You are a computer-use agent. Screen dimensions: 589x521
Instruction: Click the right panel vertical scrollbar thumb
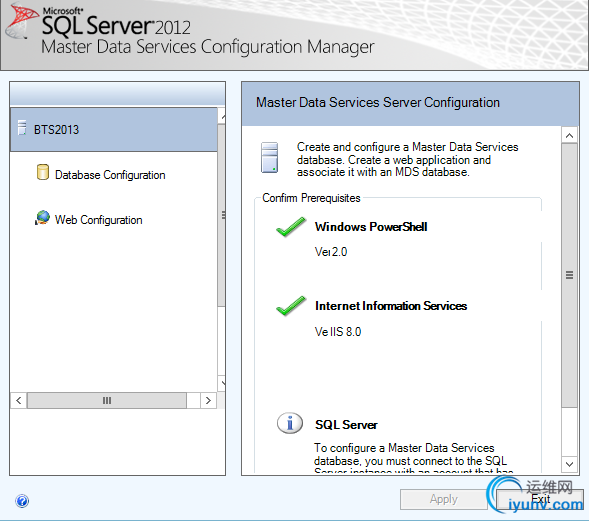tap(569, 275)
